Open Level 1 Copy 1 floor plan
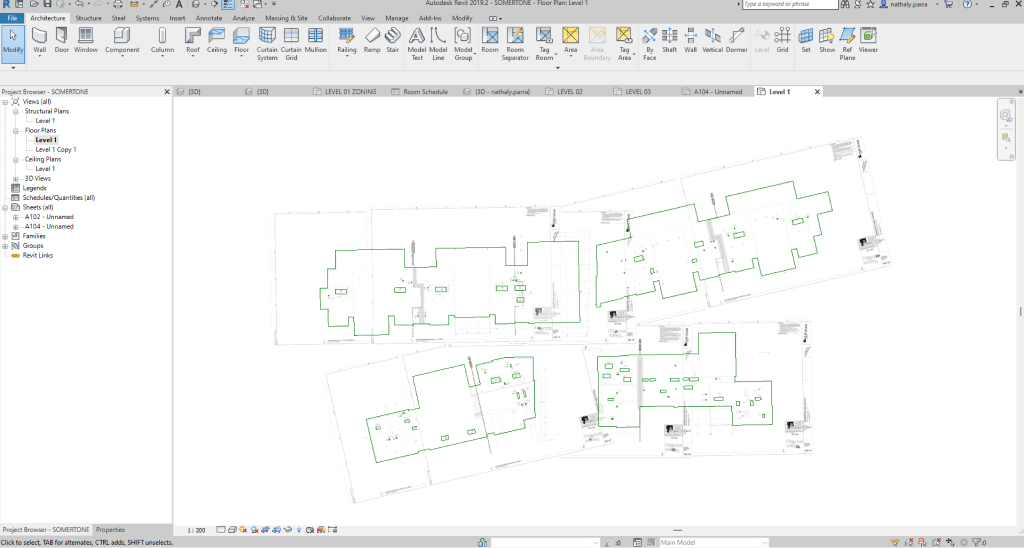The height and width of the screenshot is (548, 1024). coord(56,150)
